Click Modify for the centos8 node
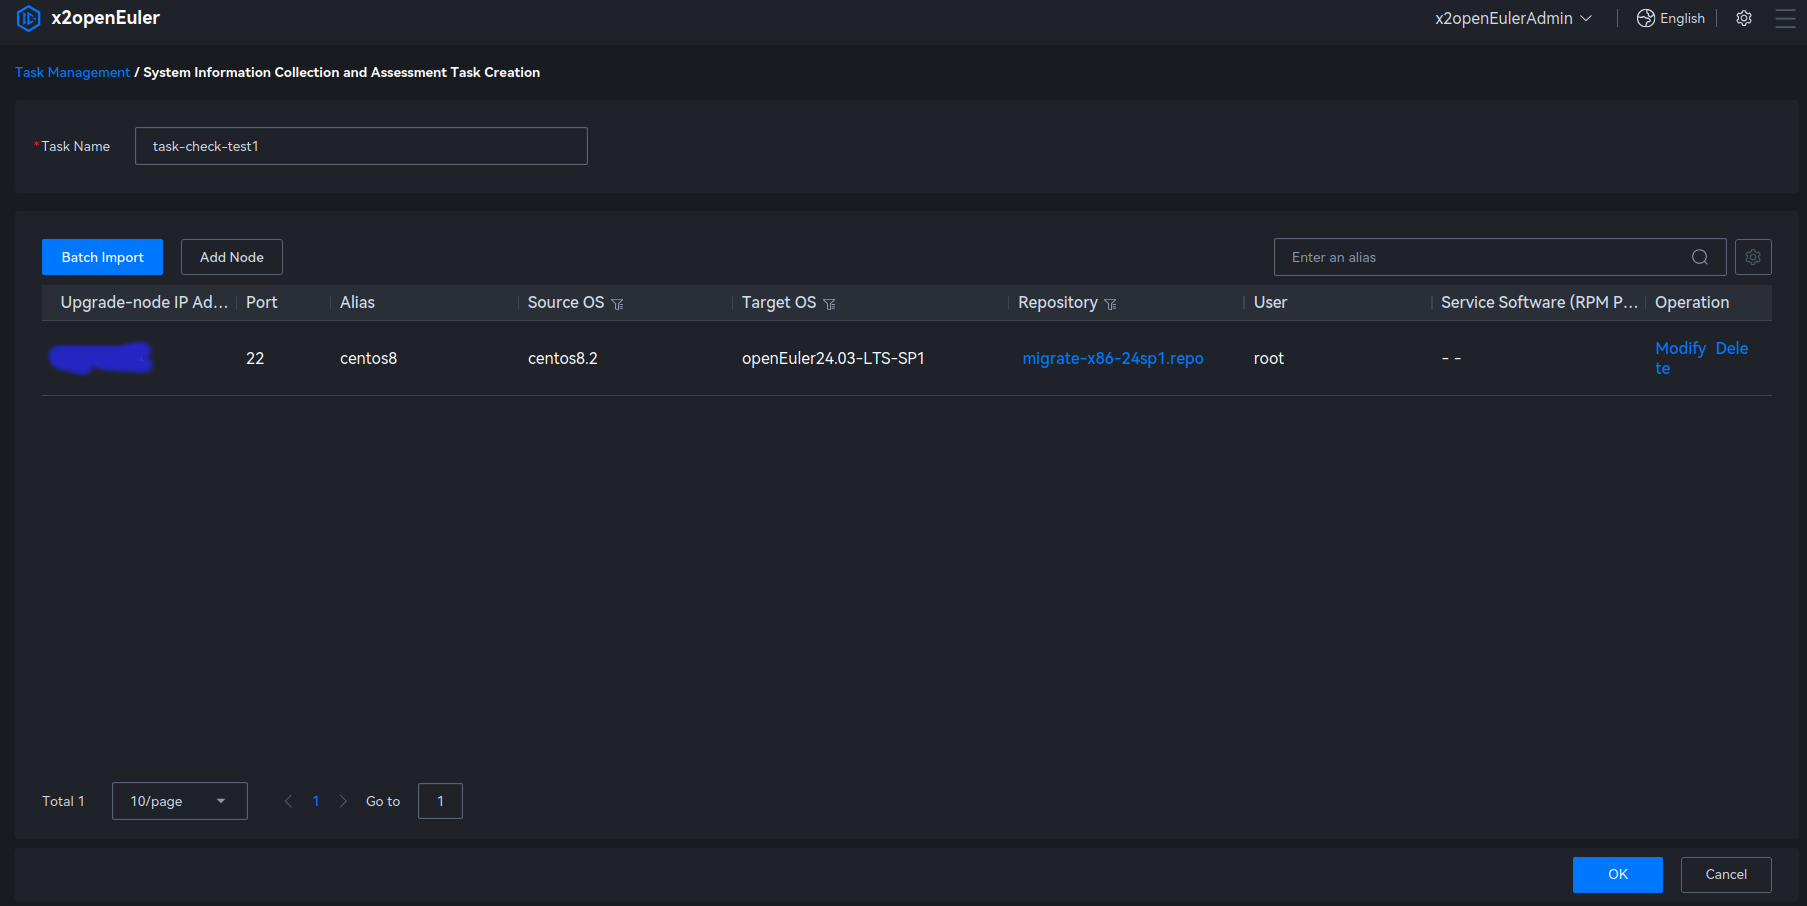This screenshot has width=1807, height=906. [1680, 348]
